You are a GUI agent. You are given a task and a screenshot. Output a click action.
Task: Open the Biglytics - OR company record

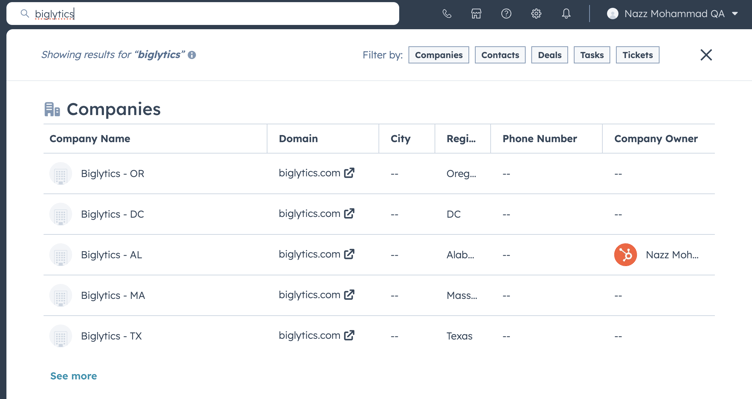[112, 174]
